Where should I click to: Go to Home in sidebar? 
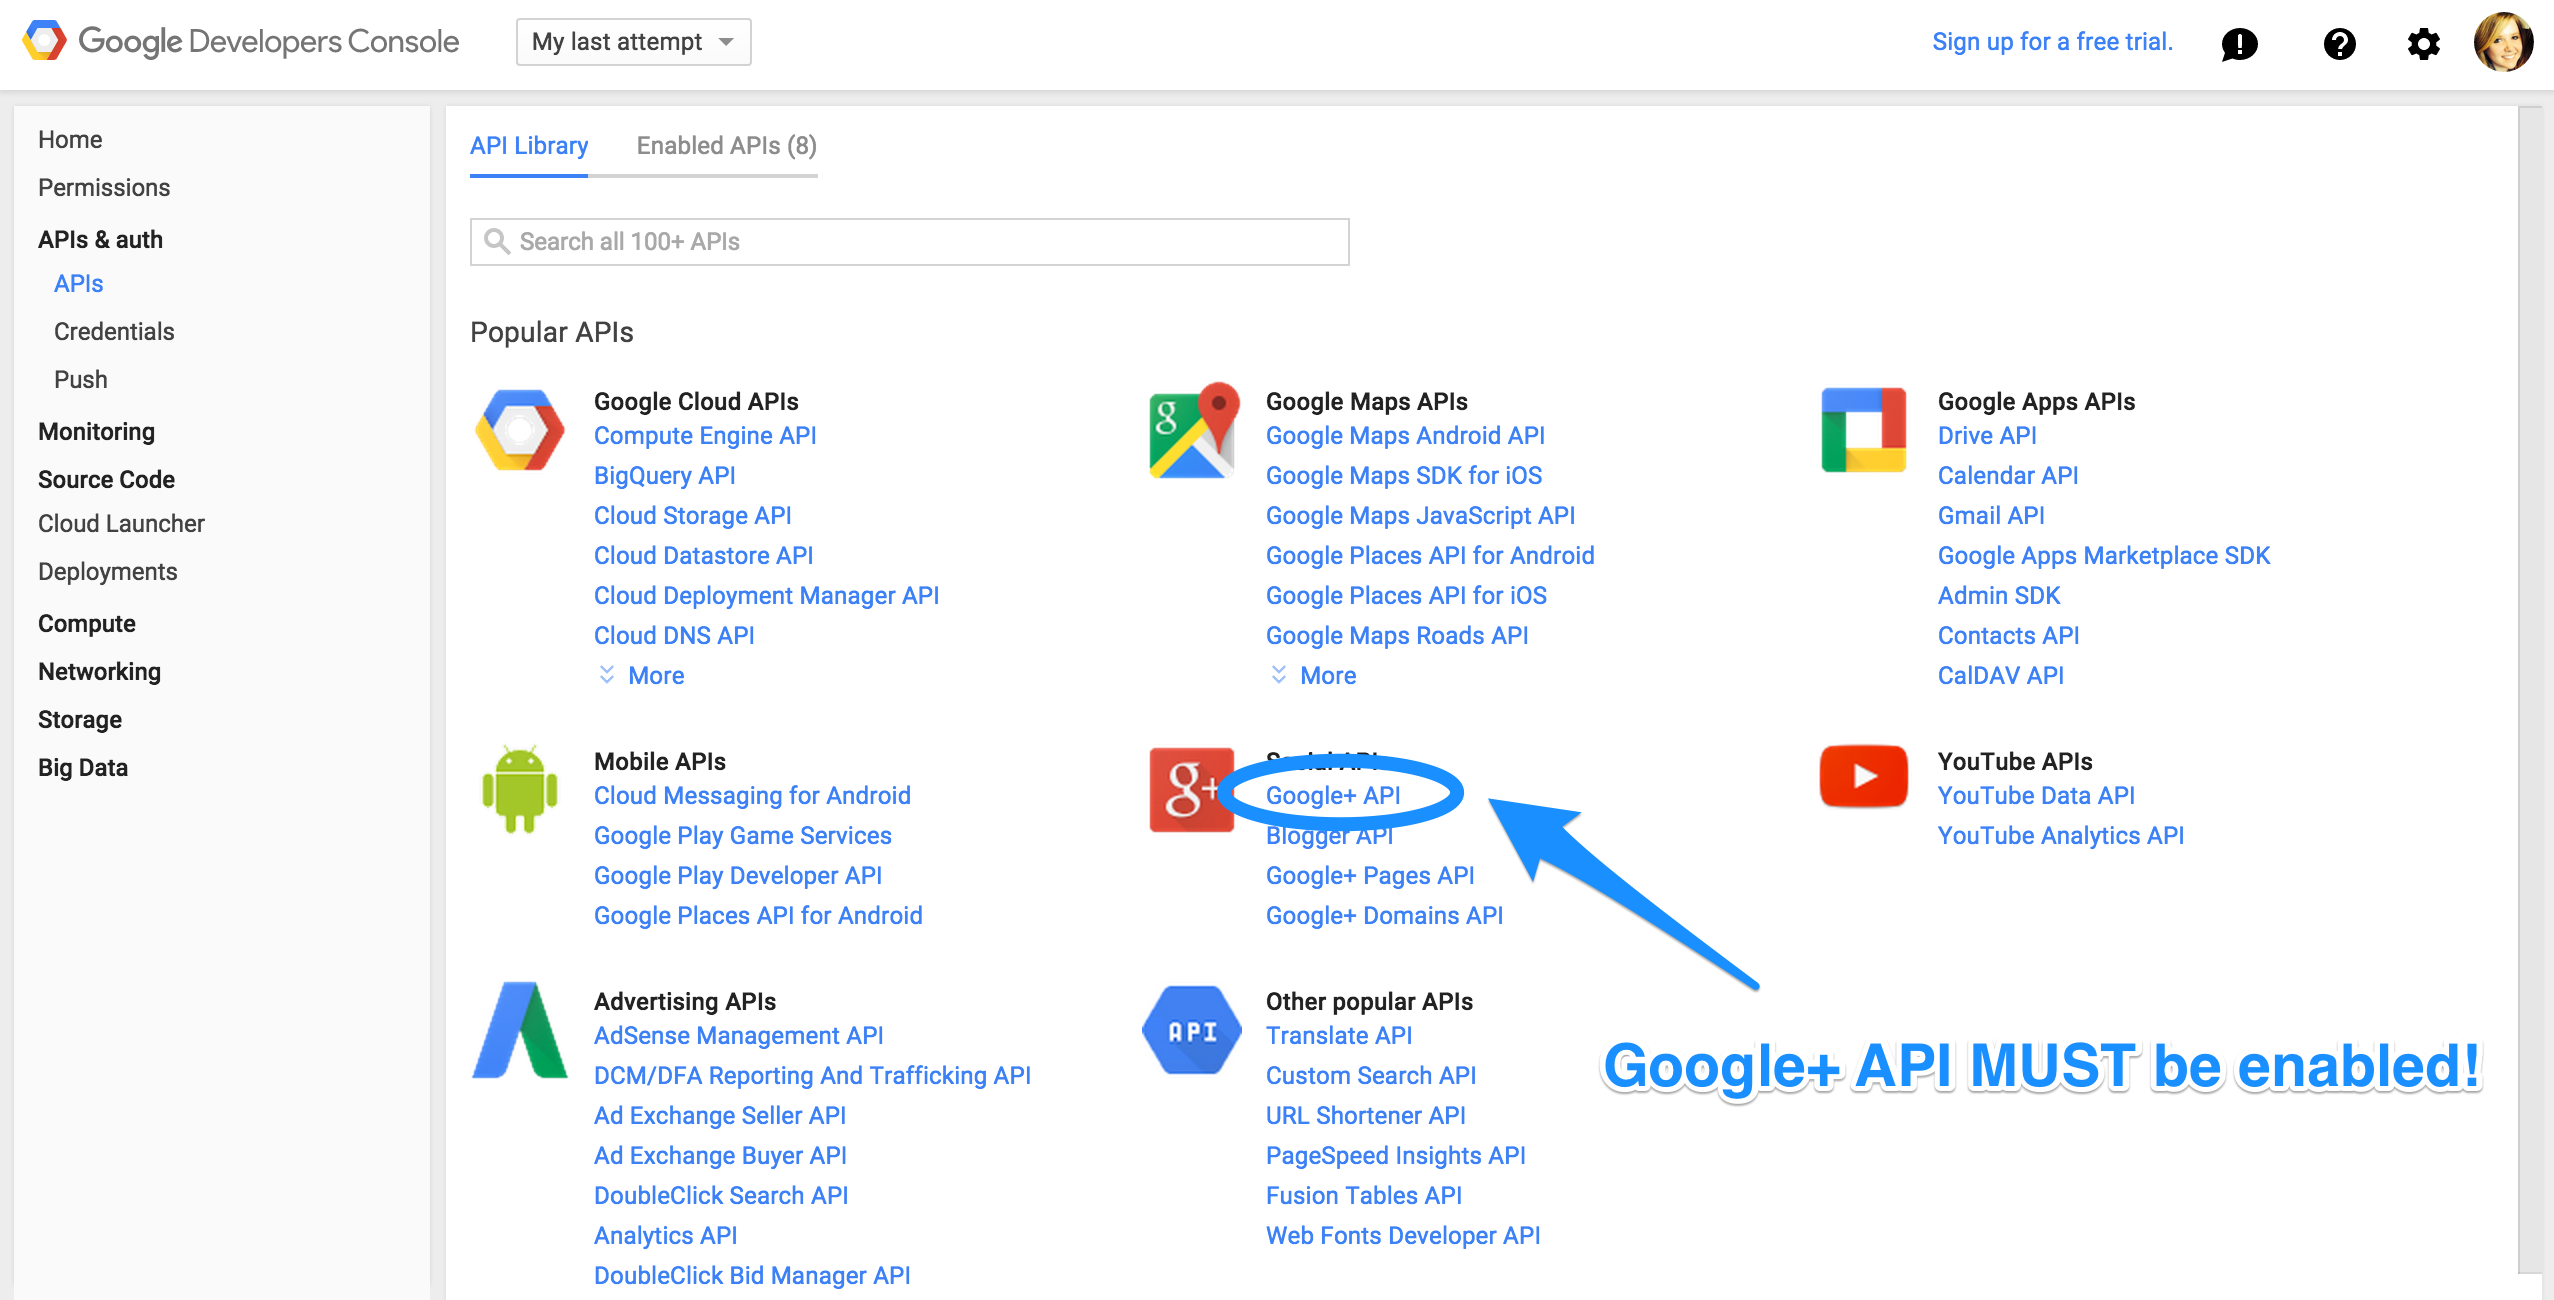[70, 139]
